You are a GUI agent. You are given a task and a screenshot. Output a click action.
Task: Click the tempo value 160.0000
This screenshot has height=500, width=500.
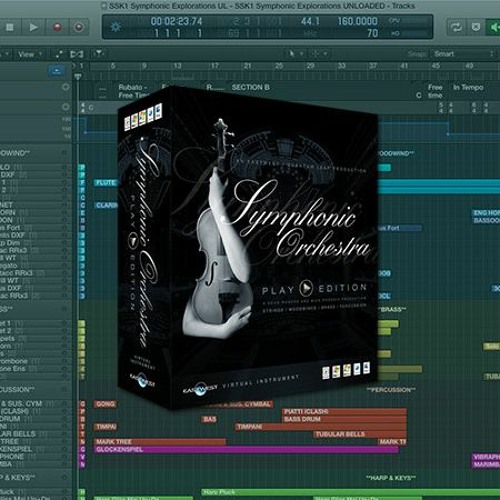[358, 22]
